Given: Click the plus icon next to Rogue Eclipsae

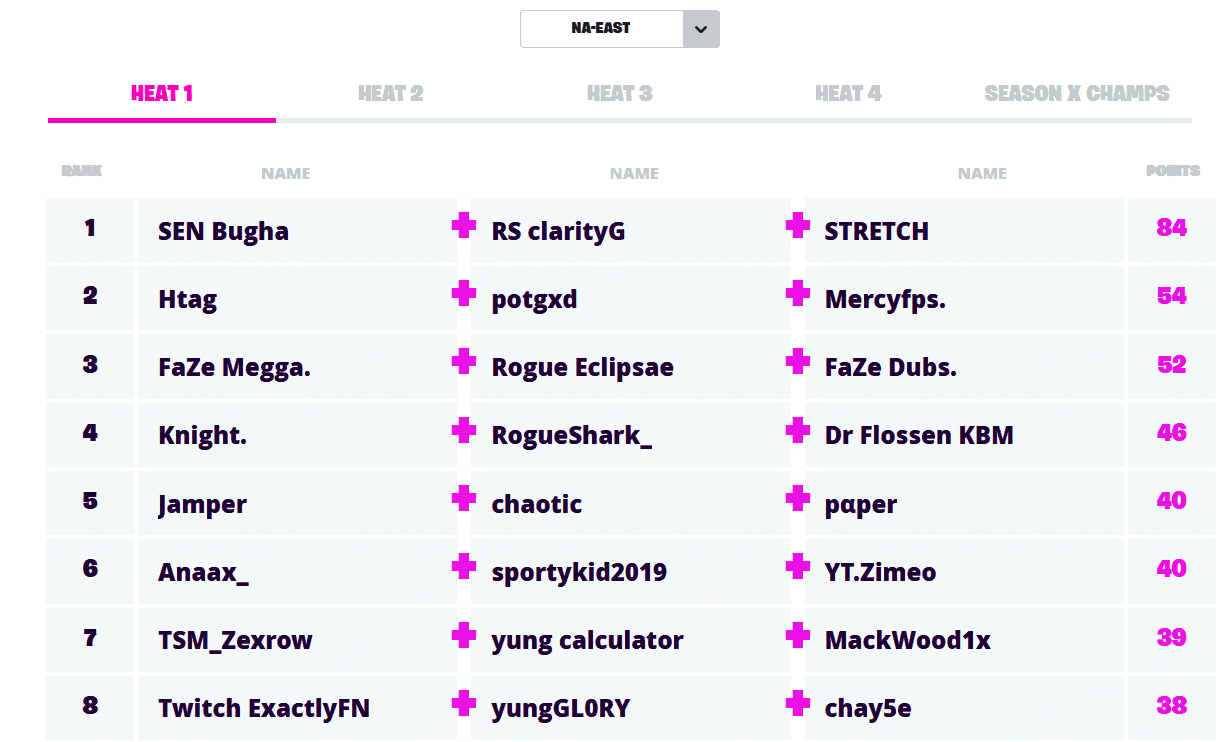Looking at the screenshot, I should click(463, 365).
